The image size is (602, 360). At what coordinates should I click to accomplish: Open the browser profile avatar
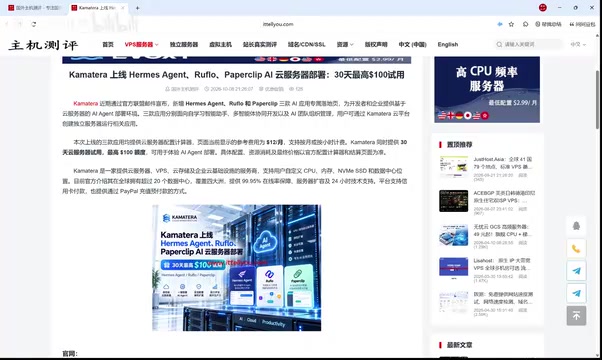542,7
